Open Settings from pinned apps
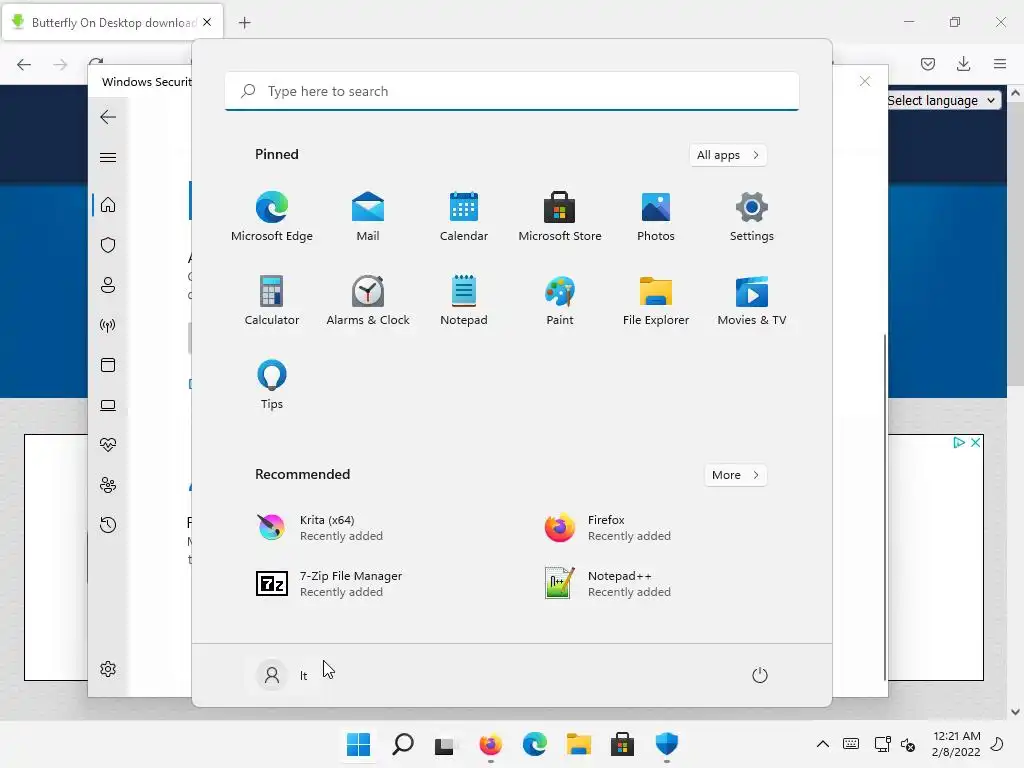 [x=752, y=216]
